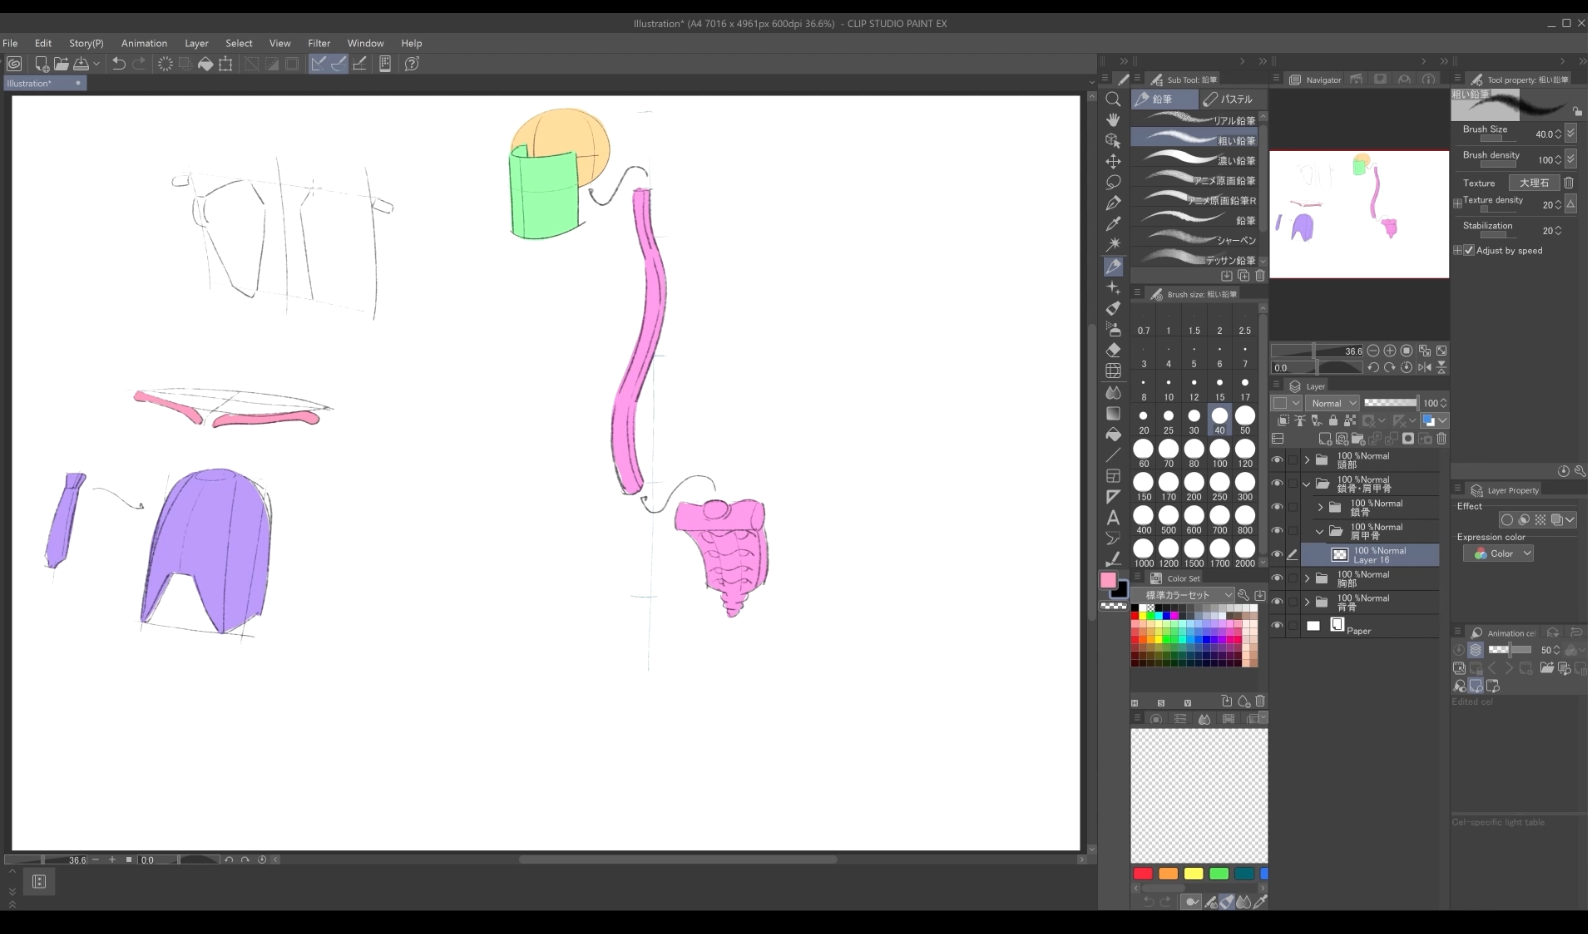
Task: Select the Text tool
Action: click(x=1113, y=517)
